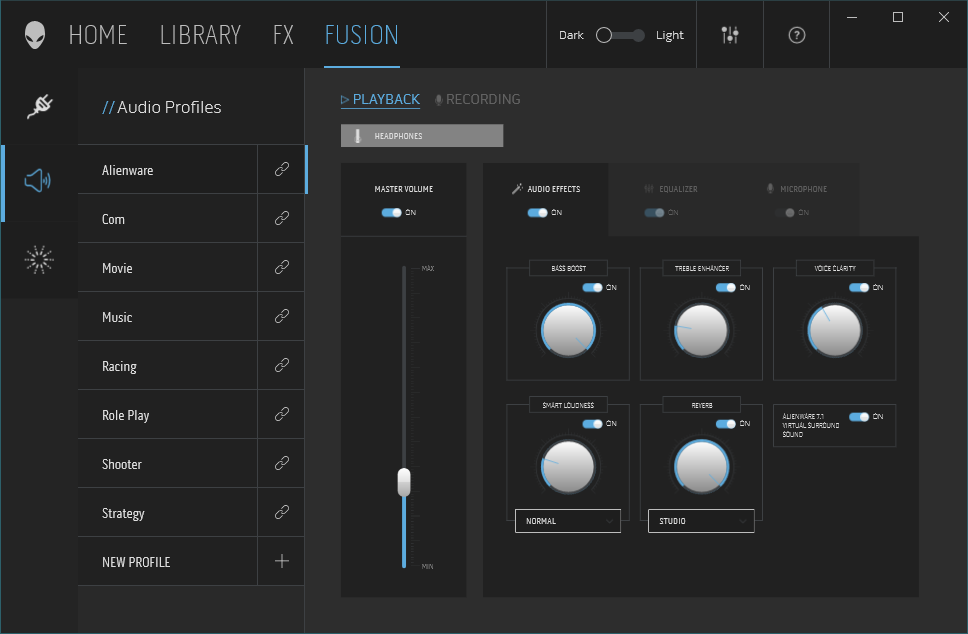Select the Racing audio profile

pos(167,365)
